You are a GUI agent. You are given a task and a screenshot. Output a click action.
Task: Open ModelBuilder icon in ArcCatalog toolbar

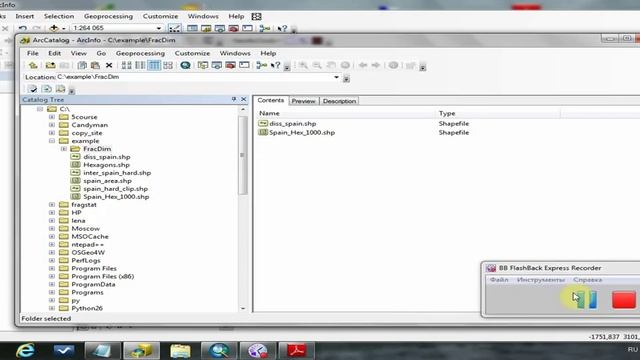pos(262,65)
